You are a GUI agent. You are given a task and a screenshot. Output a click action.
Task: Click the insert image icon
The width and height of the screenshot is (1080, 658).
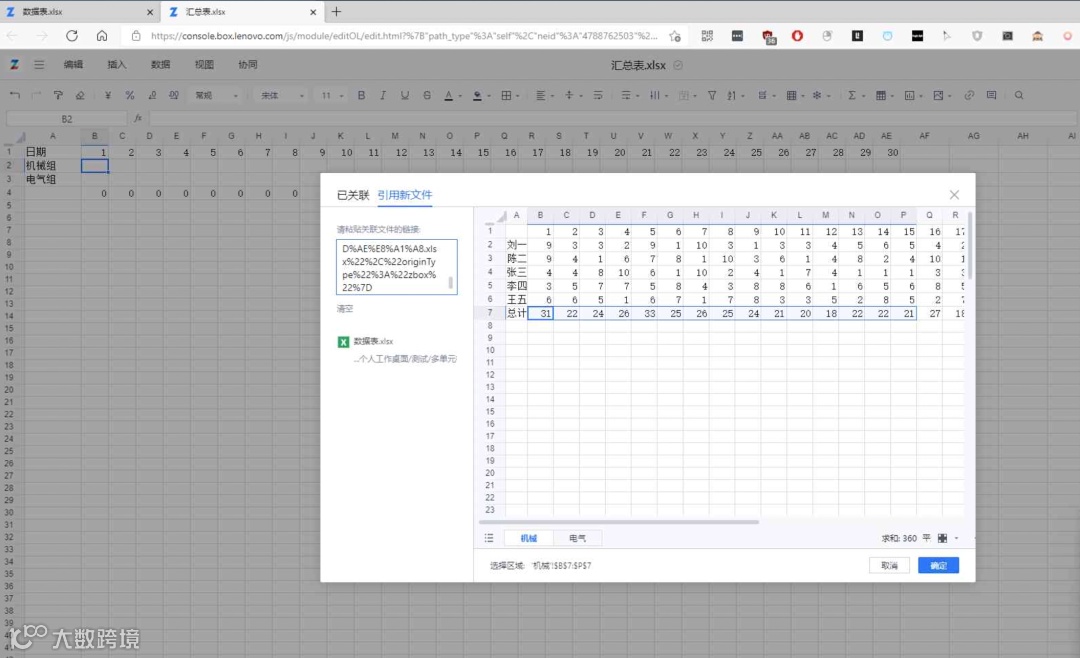tap(938, 95)
